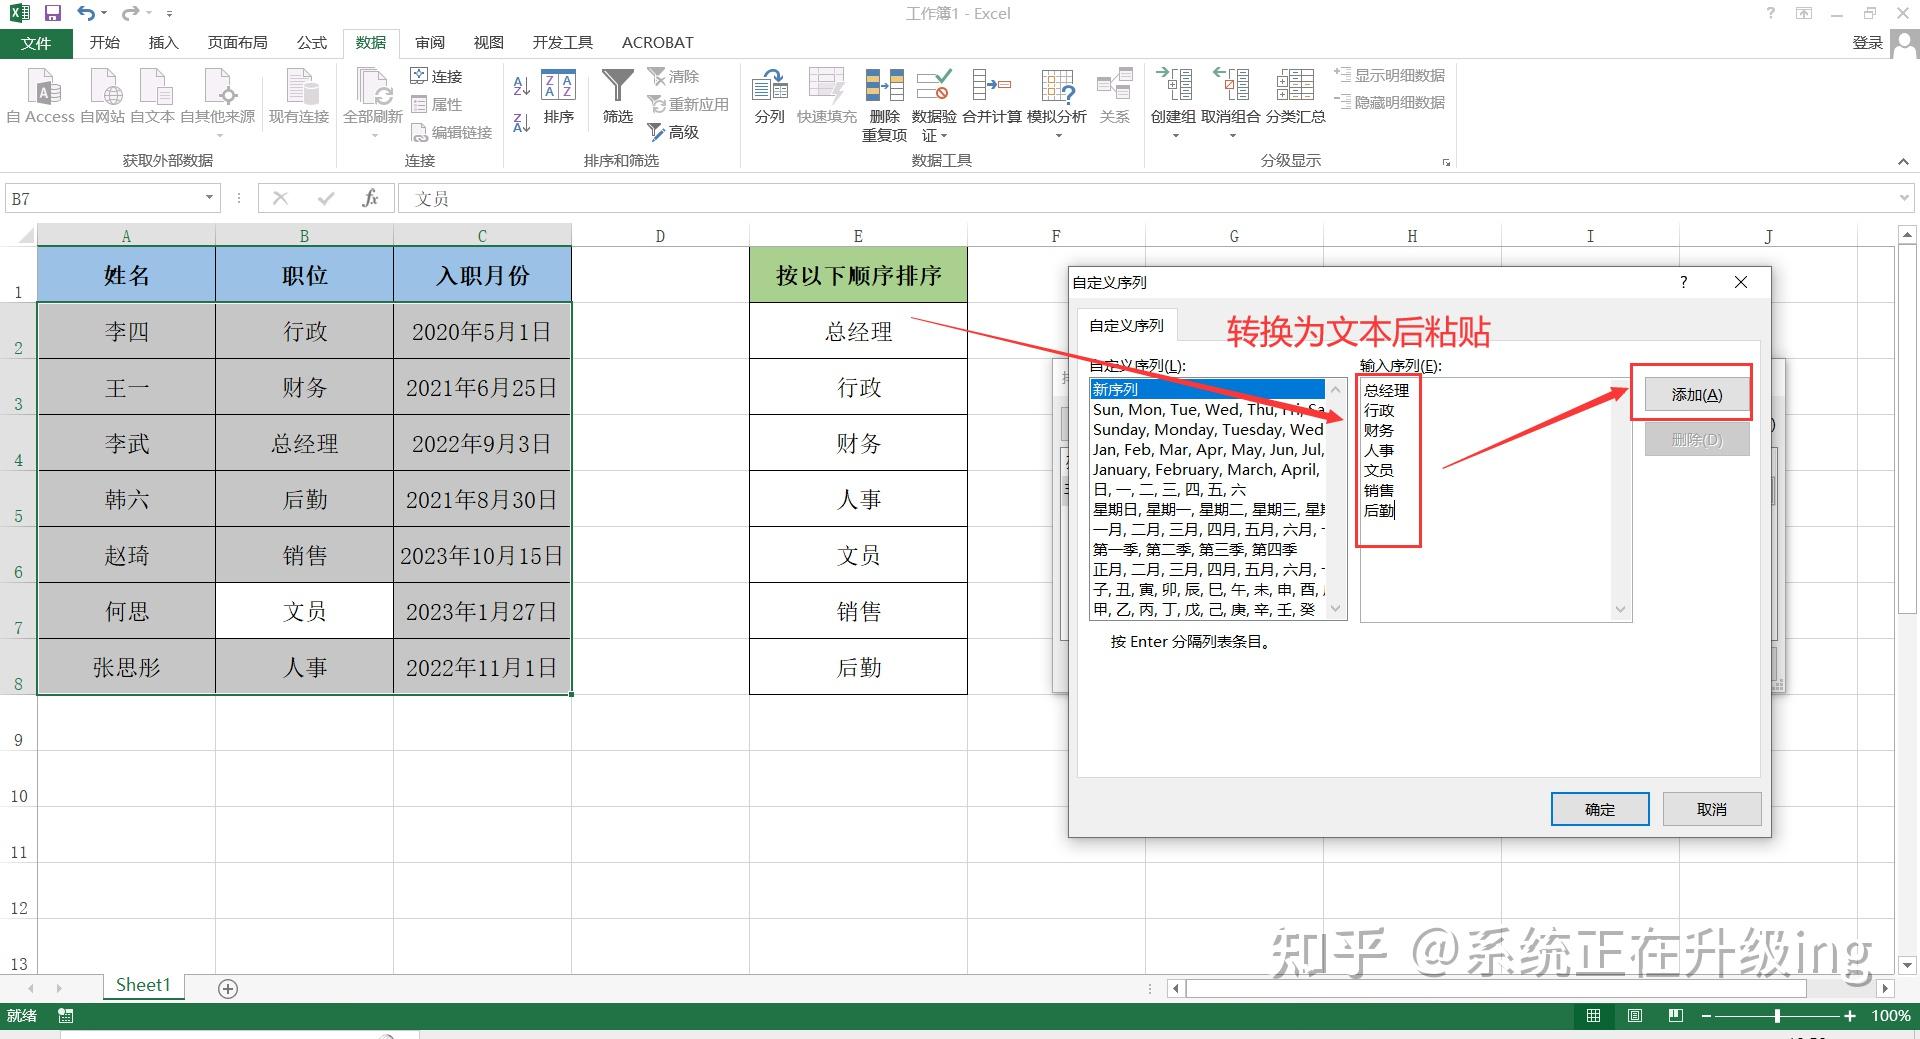Image resolution: width=1920 pixels, height=1039 pixels.
Task: Click the 添加(A) button
Action: 1696,395
